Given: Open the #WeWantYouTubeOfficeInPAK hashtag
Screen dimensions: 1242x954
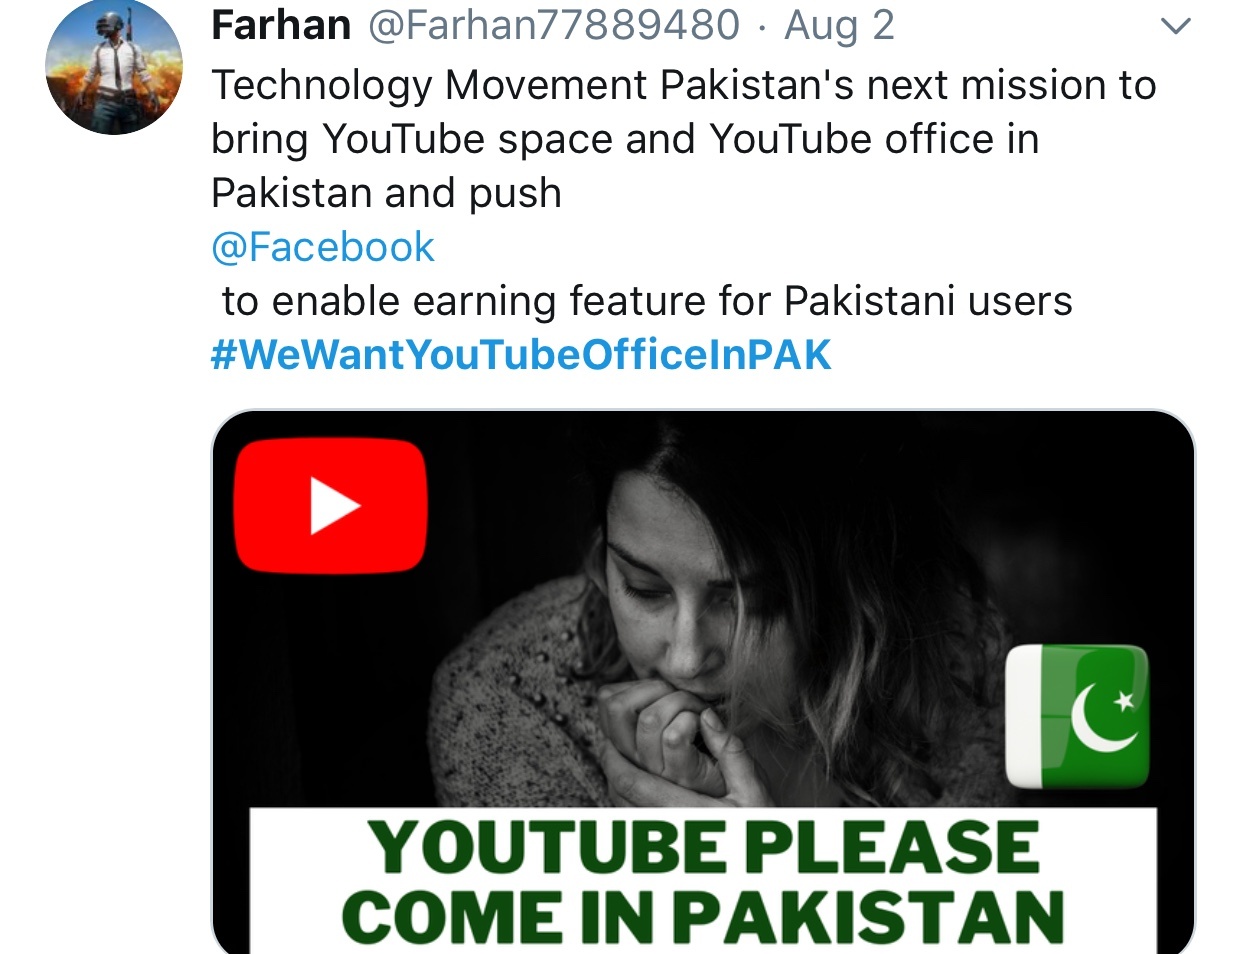Looking at the screenshot, I should pyautogui.click(x=521, y=355).
